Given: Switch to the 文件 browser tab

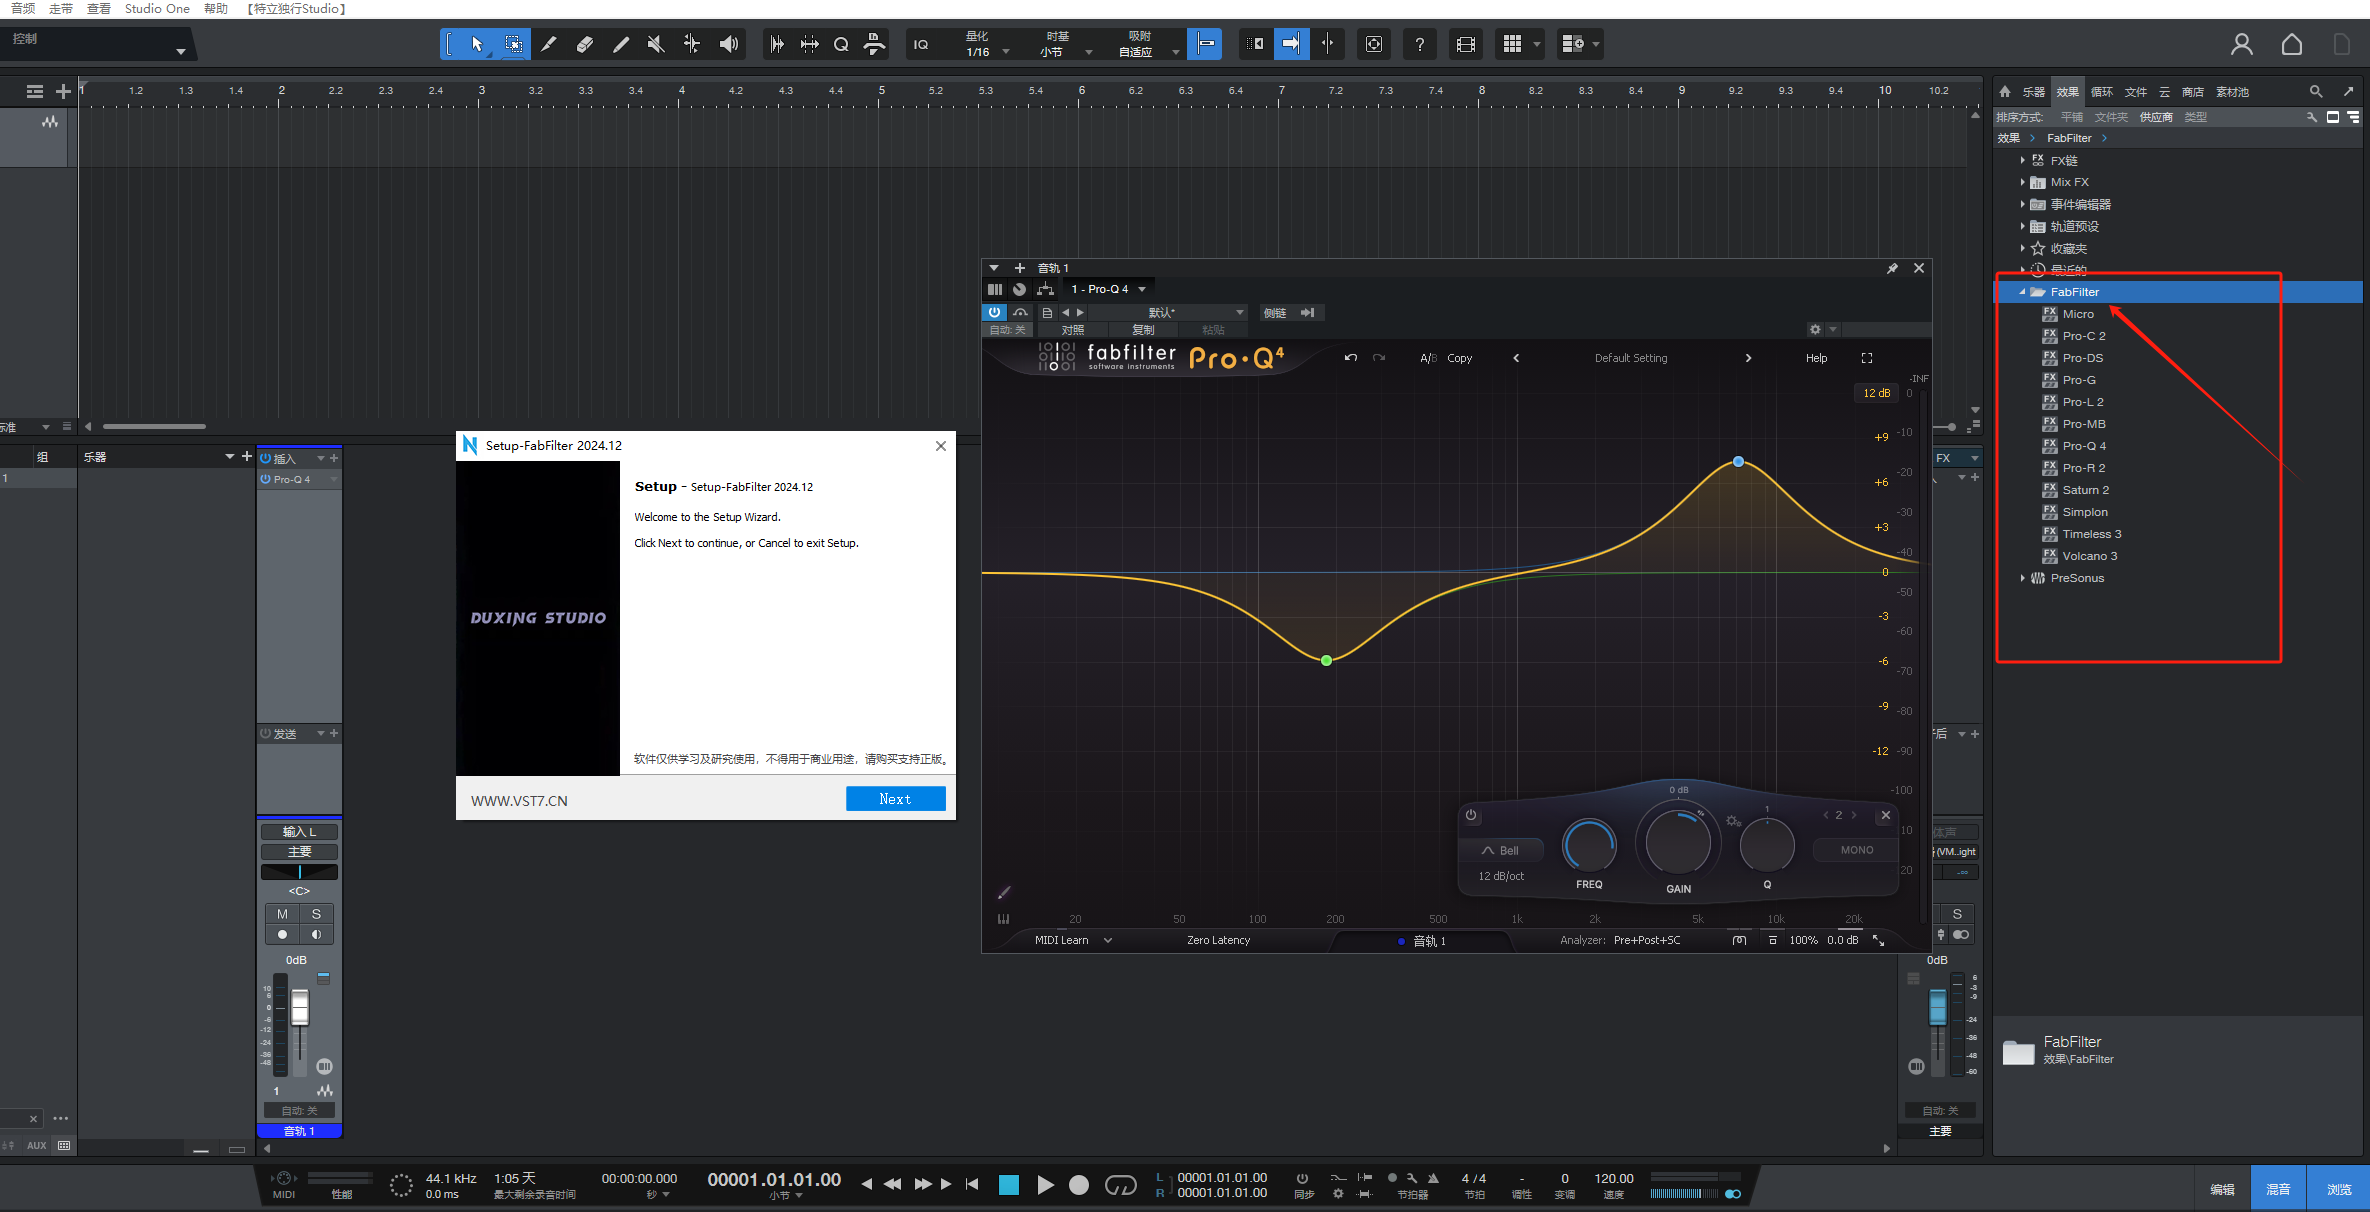Looking at the screenshot, I should pyautogui.click(x=2136, y=92).
